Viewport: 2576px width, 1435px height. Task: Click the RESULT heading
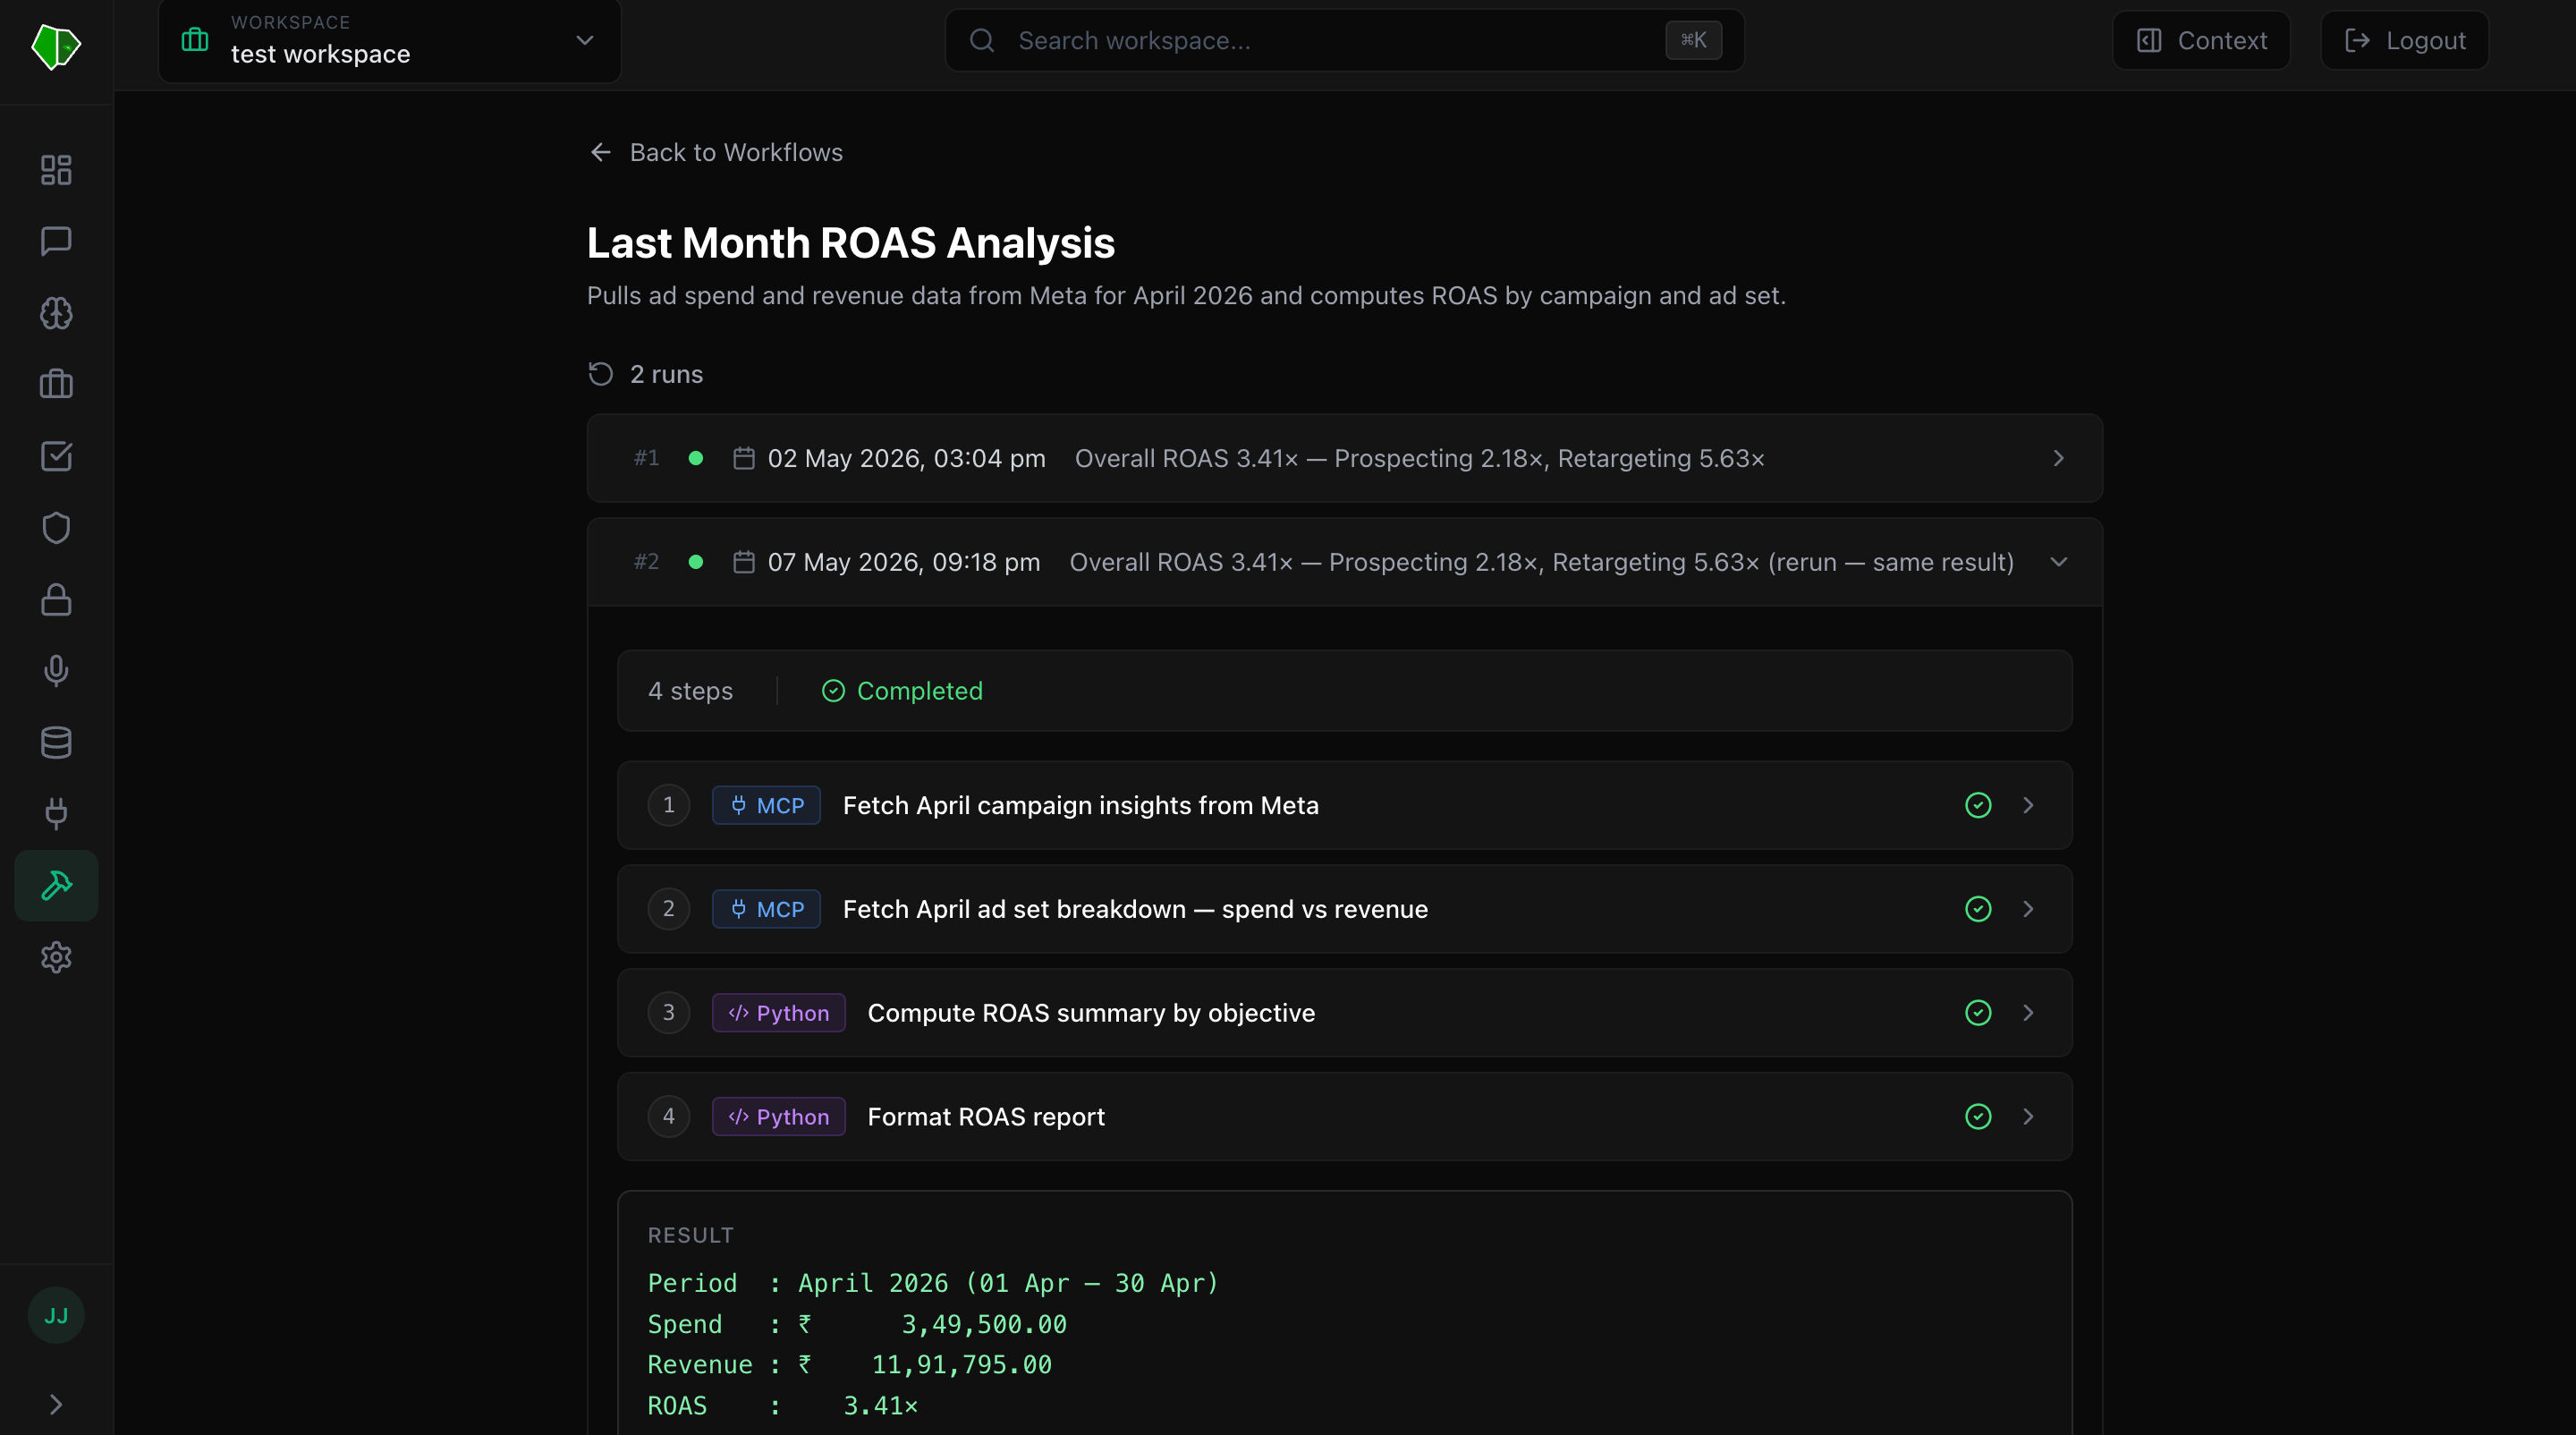[x=690, y=1235]
